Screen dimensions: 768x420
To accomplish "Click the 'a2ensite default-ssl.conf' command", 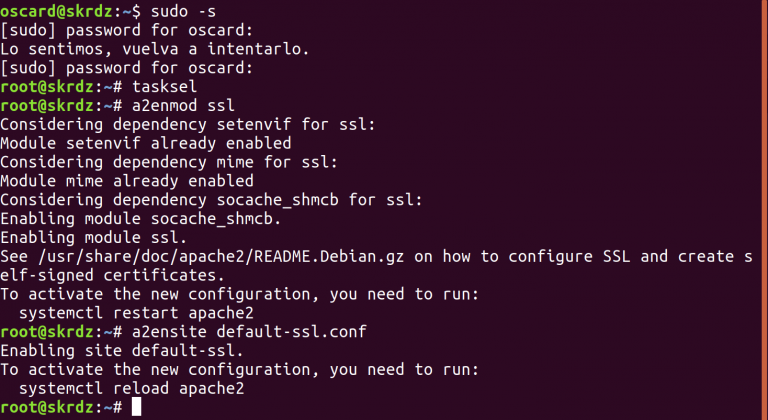I will 249,332.
